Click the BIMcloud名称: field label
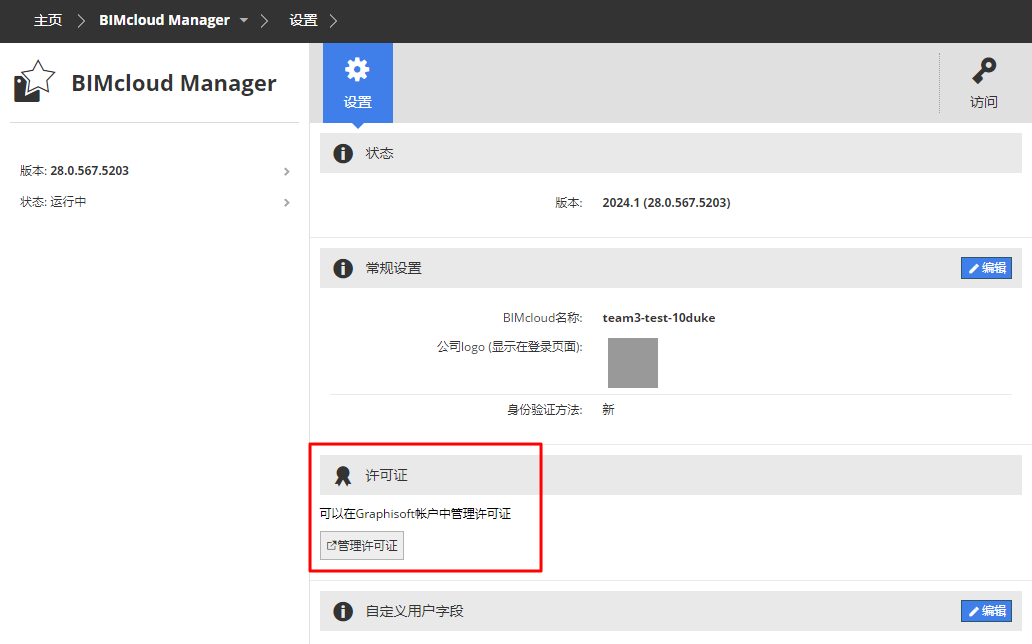 [542, 318]
